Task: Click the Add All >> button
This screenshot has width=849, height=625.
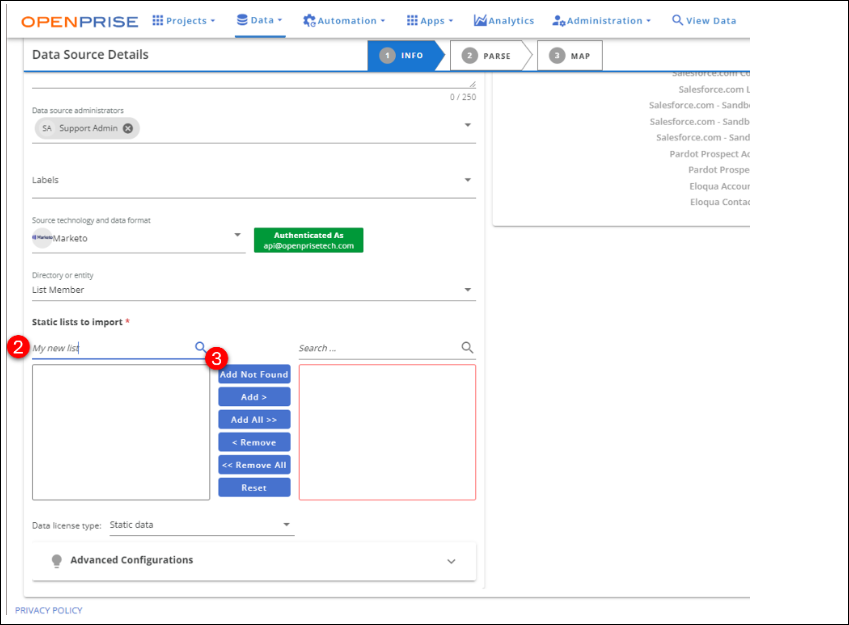Action: [254, 420]
